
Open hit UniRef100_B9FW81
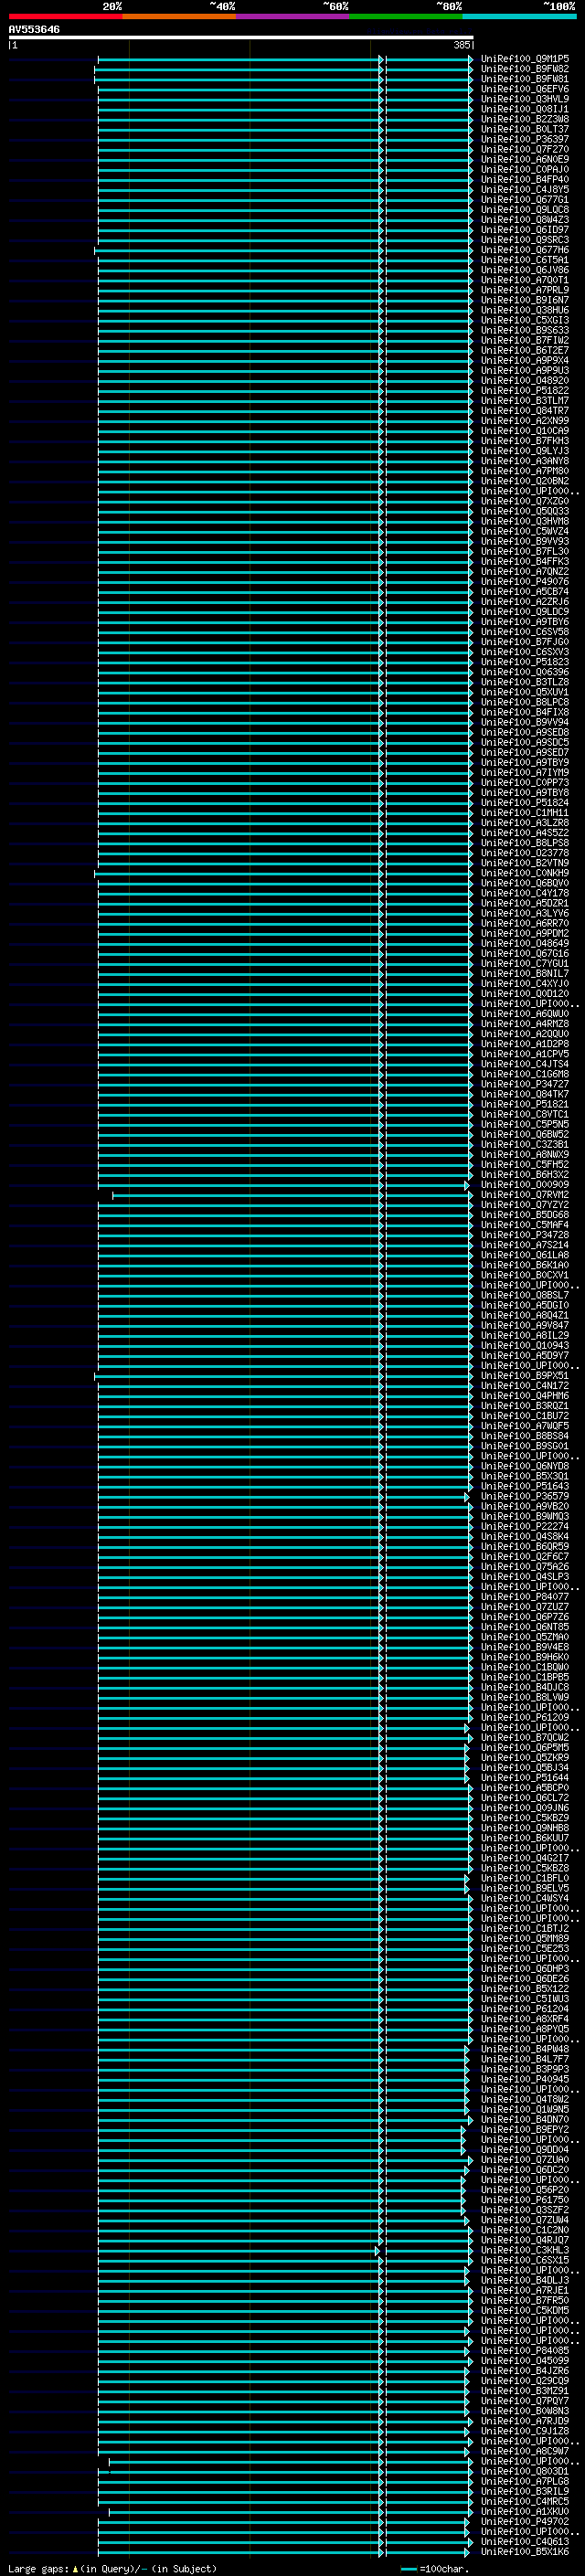(525, 79)
